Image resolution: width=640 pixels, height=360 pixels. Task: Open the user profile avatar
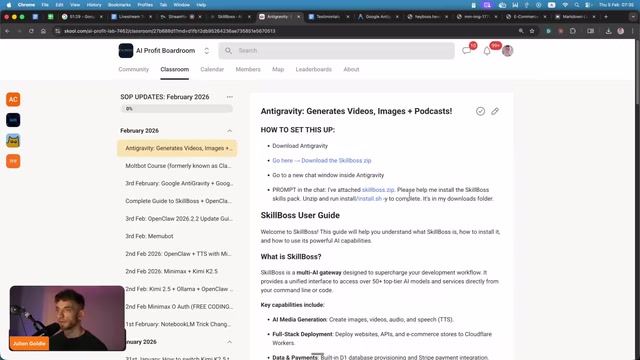tap(507, 51)
